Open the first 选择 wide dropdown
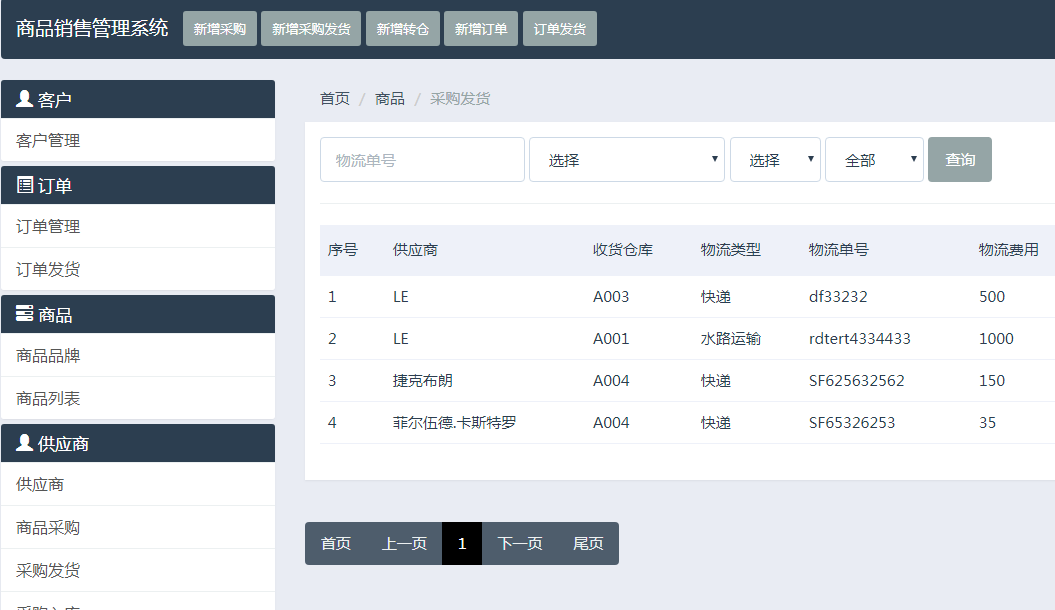Image resolution: width=1055 pixels, height=610 pixels. [x=626, y=160]
